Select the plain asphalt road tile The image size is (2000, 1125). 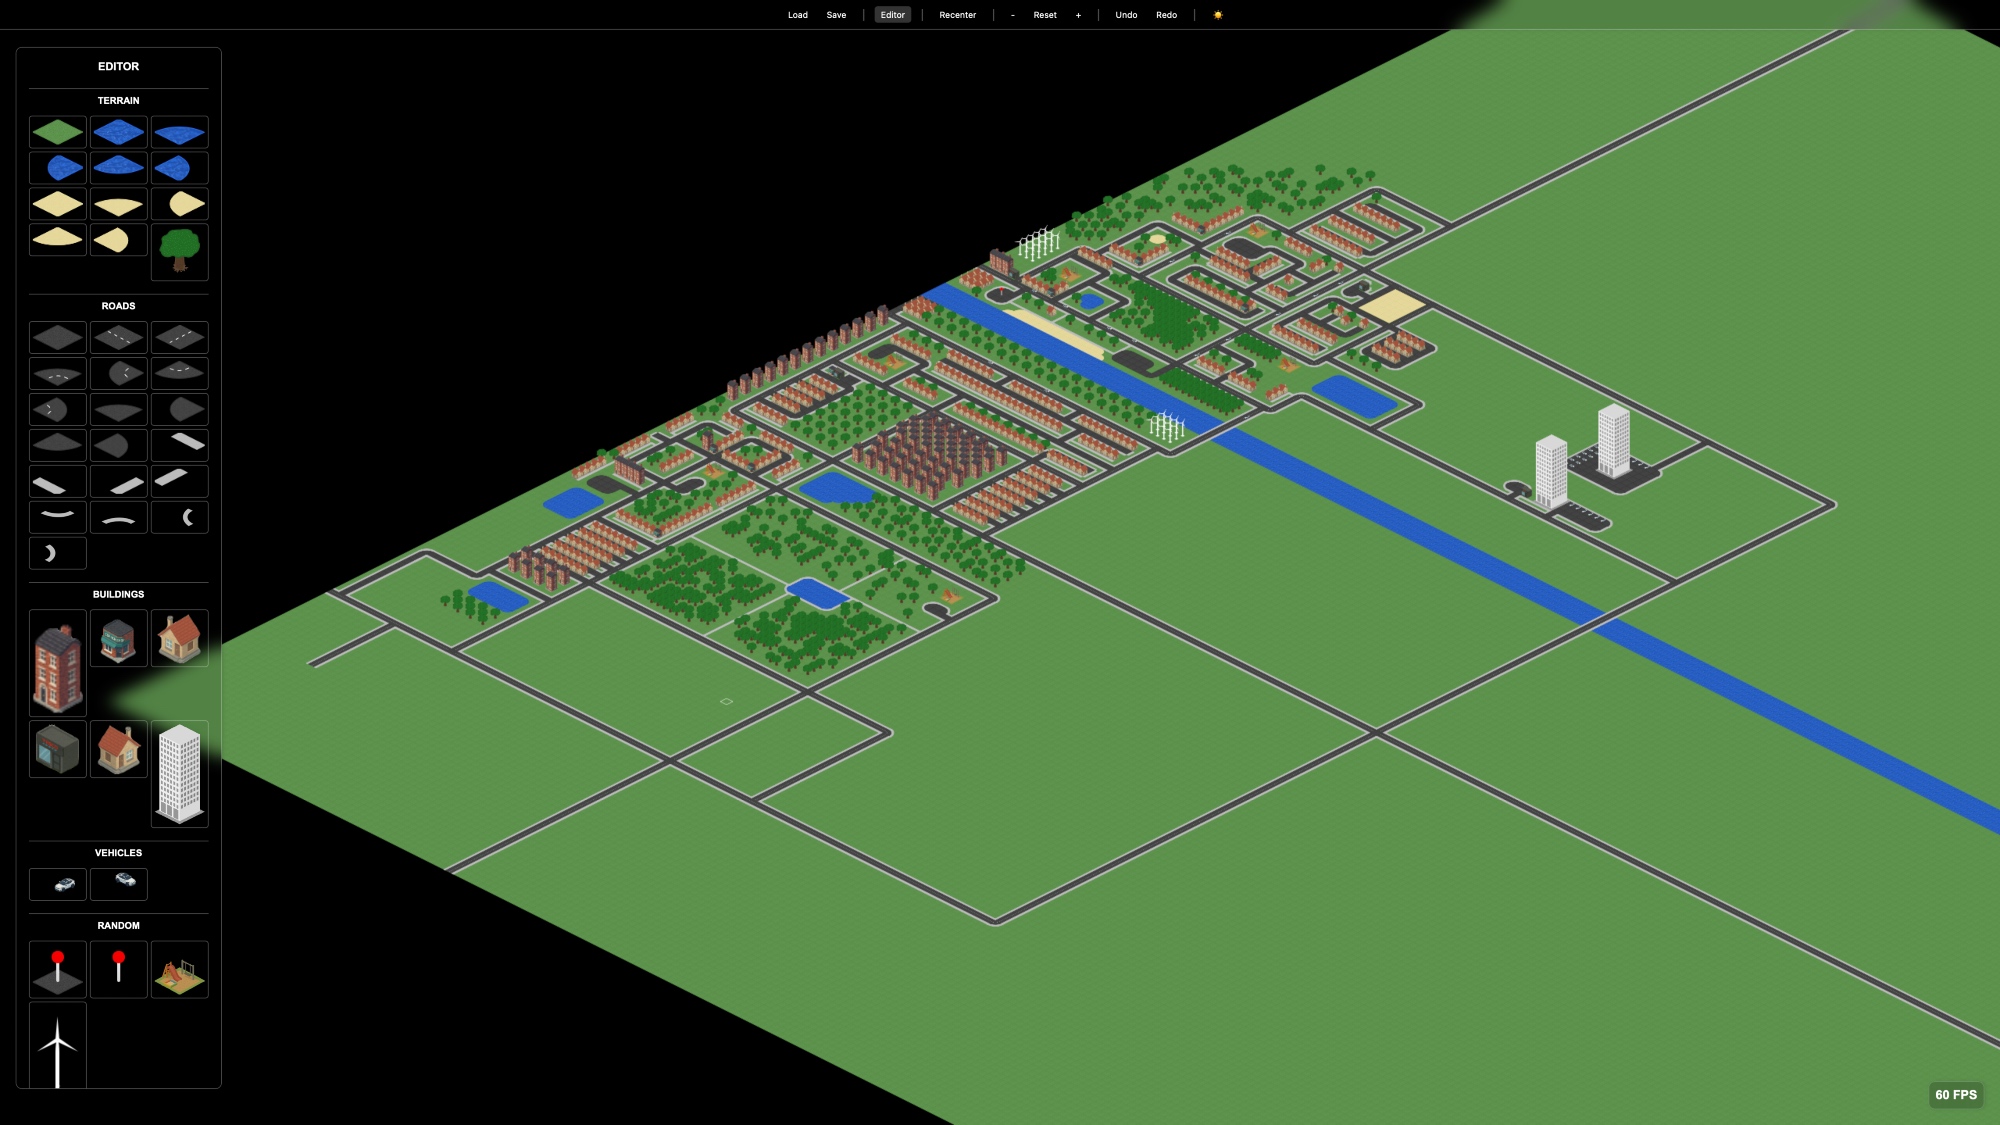pyautogui.click(x=57, y=338)
